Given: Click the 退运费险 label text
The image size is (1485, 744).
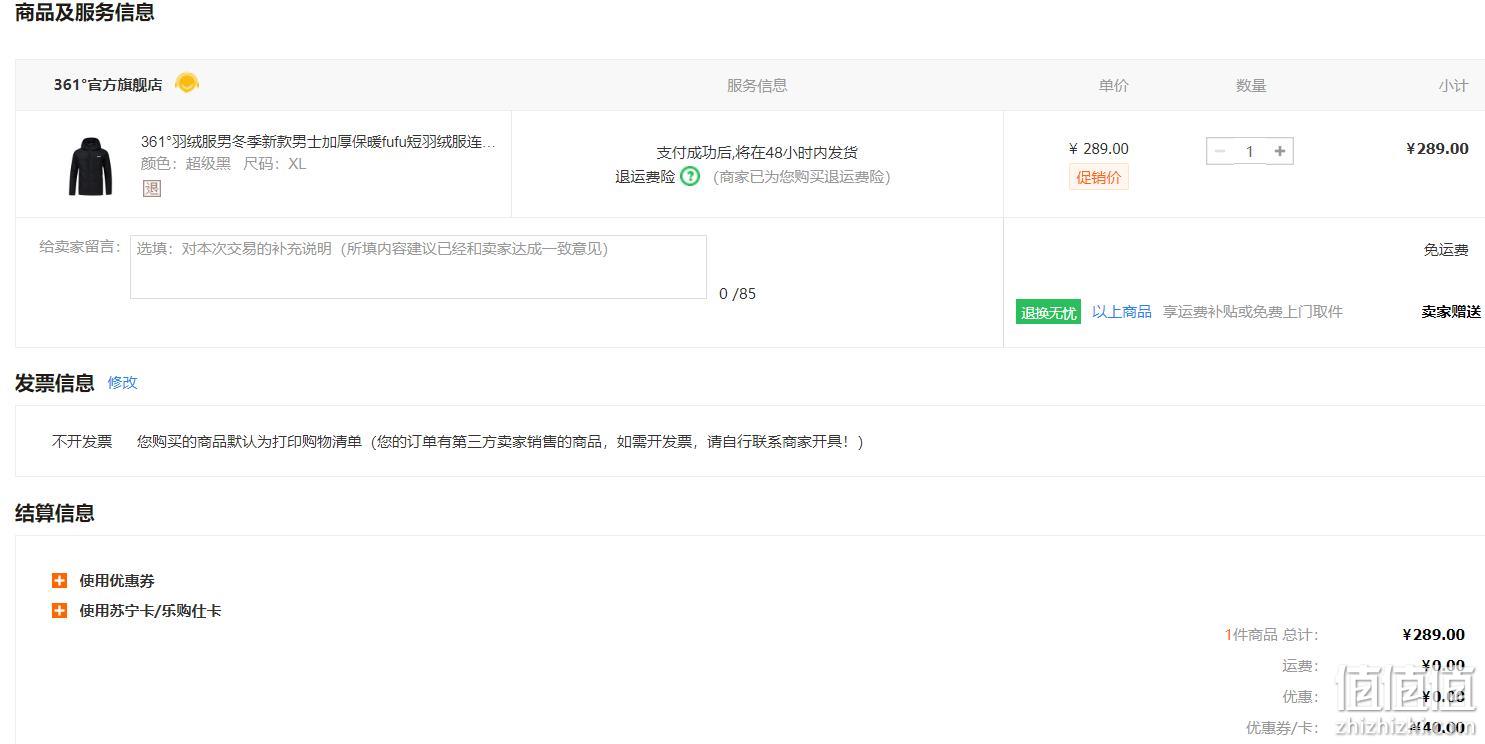Looking at the screenshot, I should tap(645, 177).
